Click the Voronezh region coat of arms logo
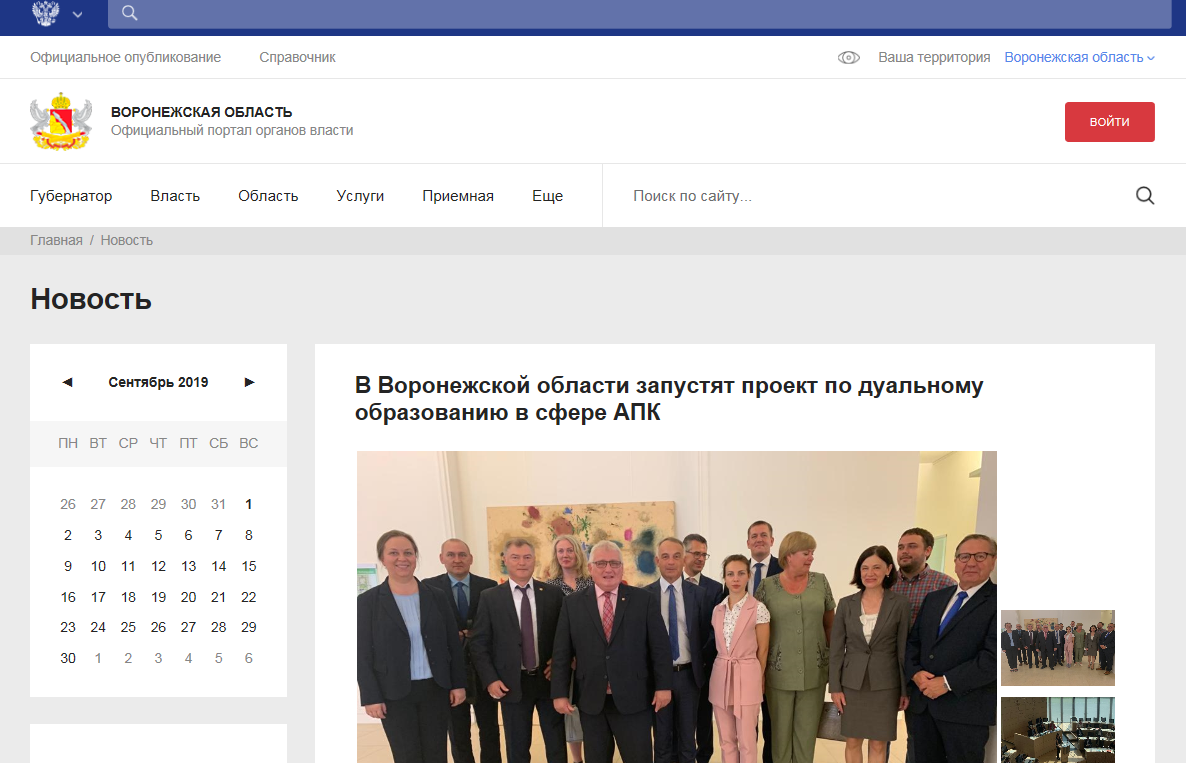Viewport: 1186px width, 763px height. 62,122
